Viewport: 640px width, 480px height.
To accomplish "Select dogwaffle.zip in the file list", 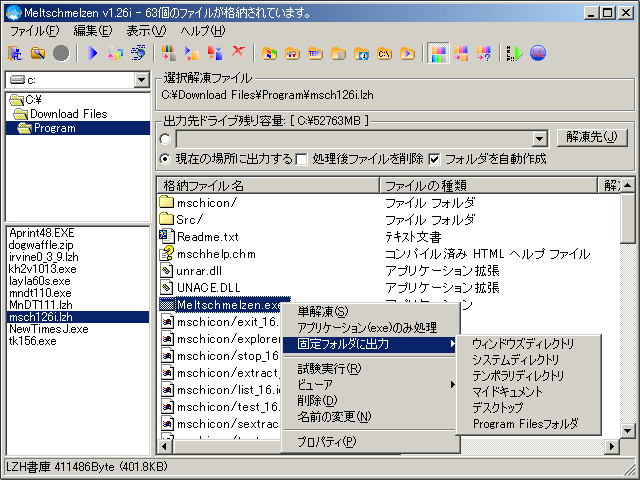I will pos(41,245).
